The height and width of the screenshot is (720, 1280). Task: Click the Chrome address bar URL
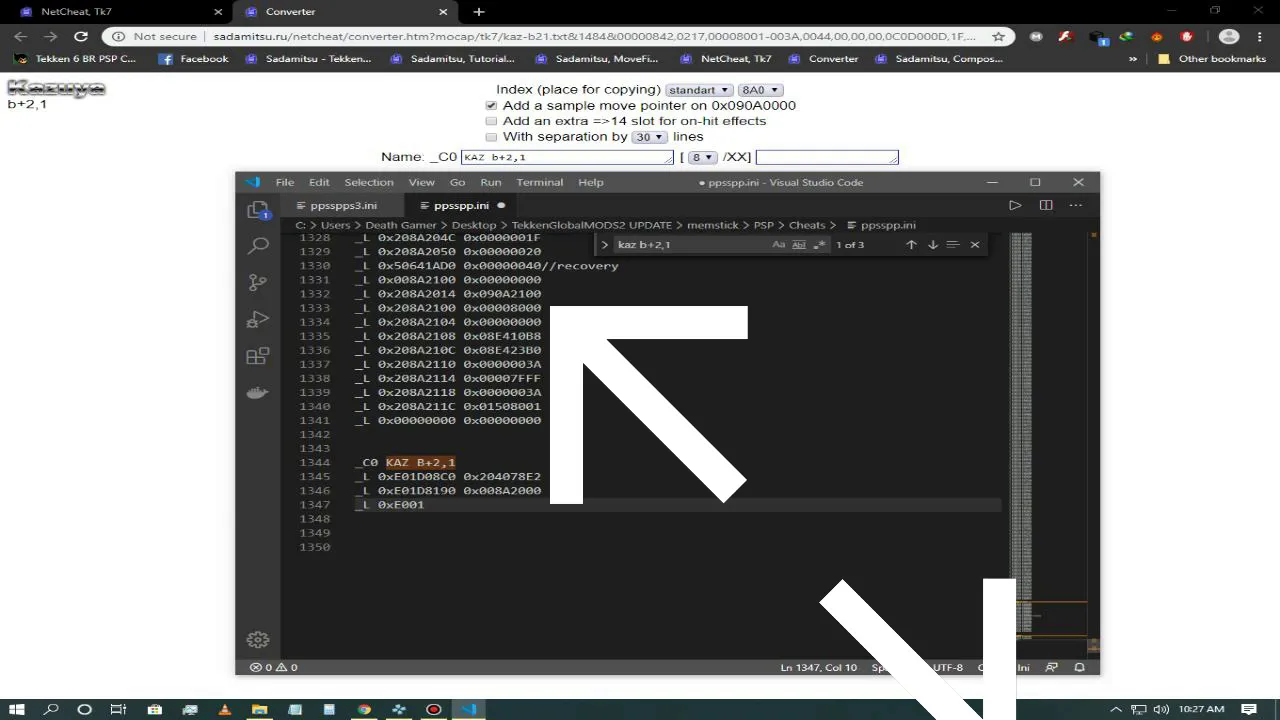pyautogui.click(x=594, y=36)
